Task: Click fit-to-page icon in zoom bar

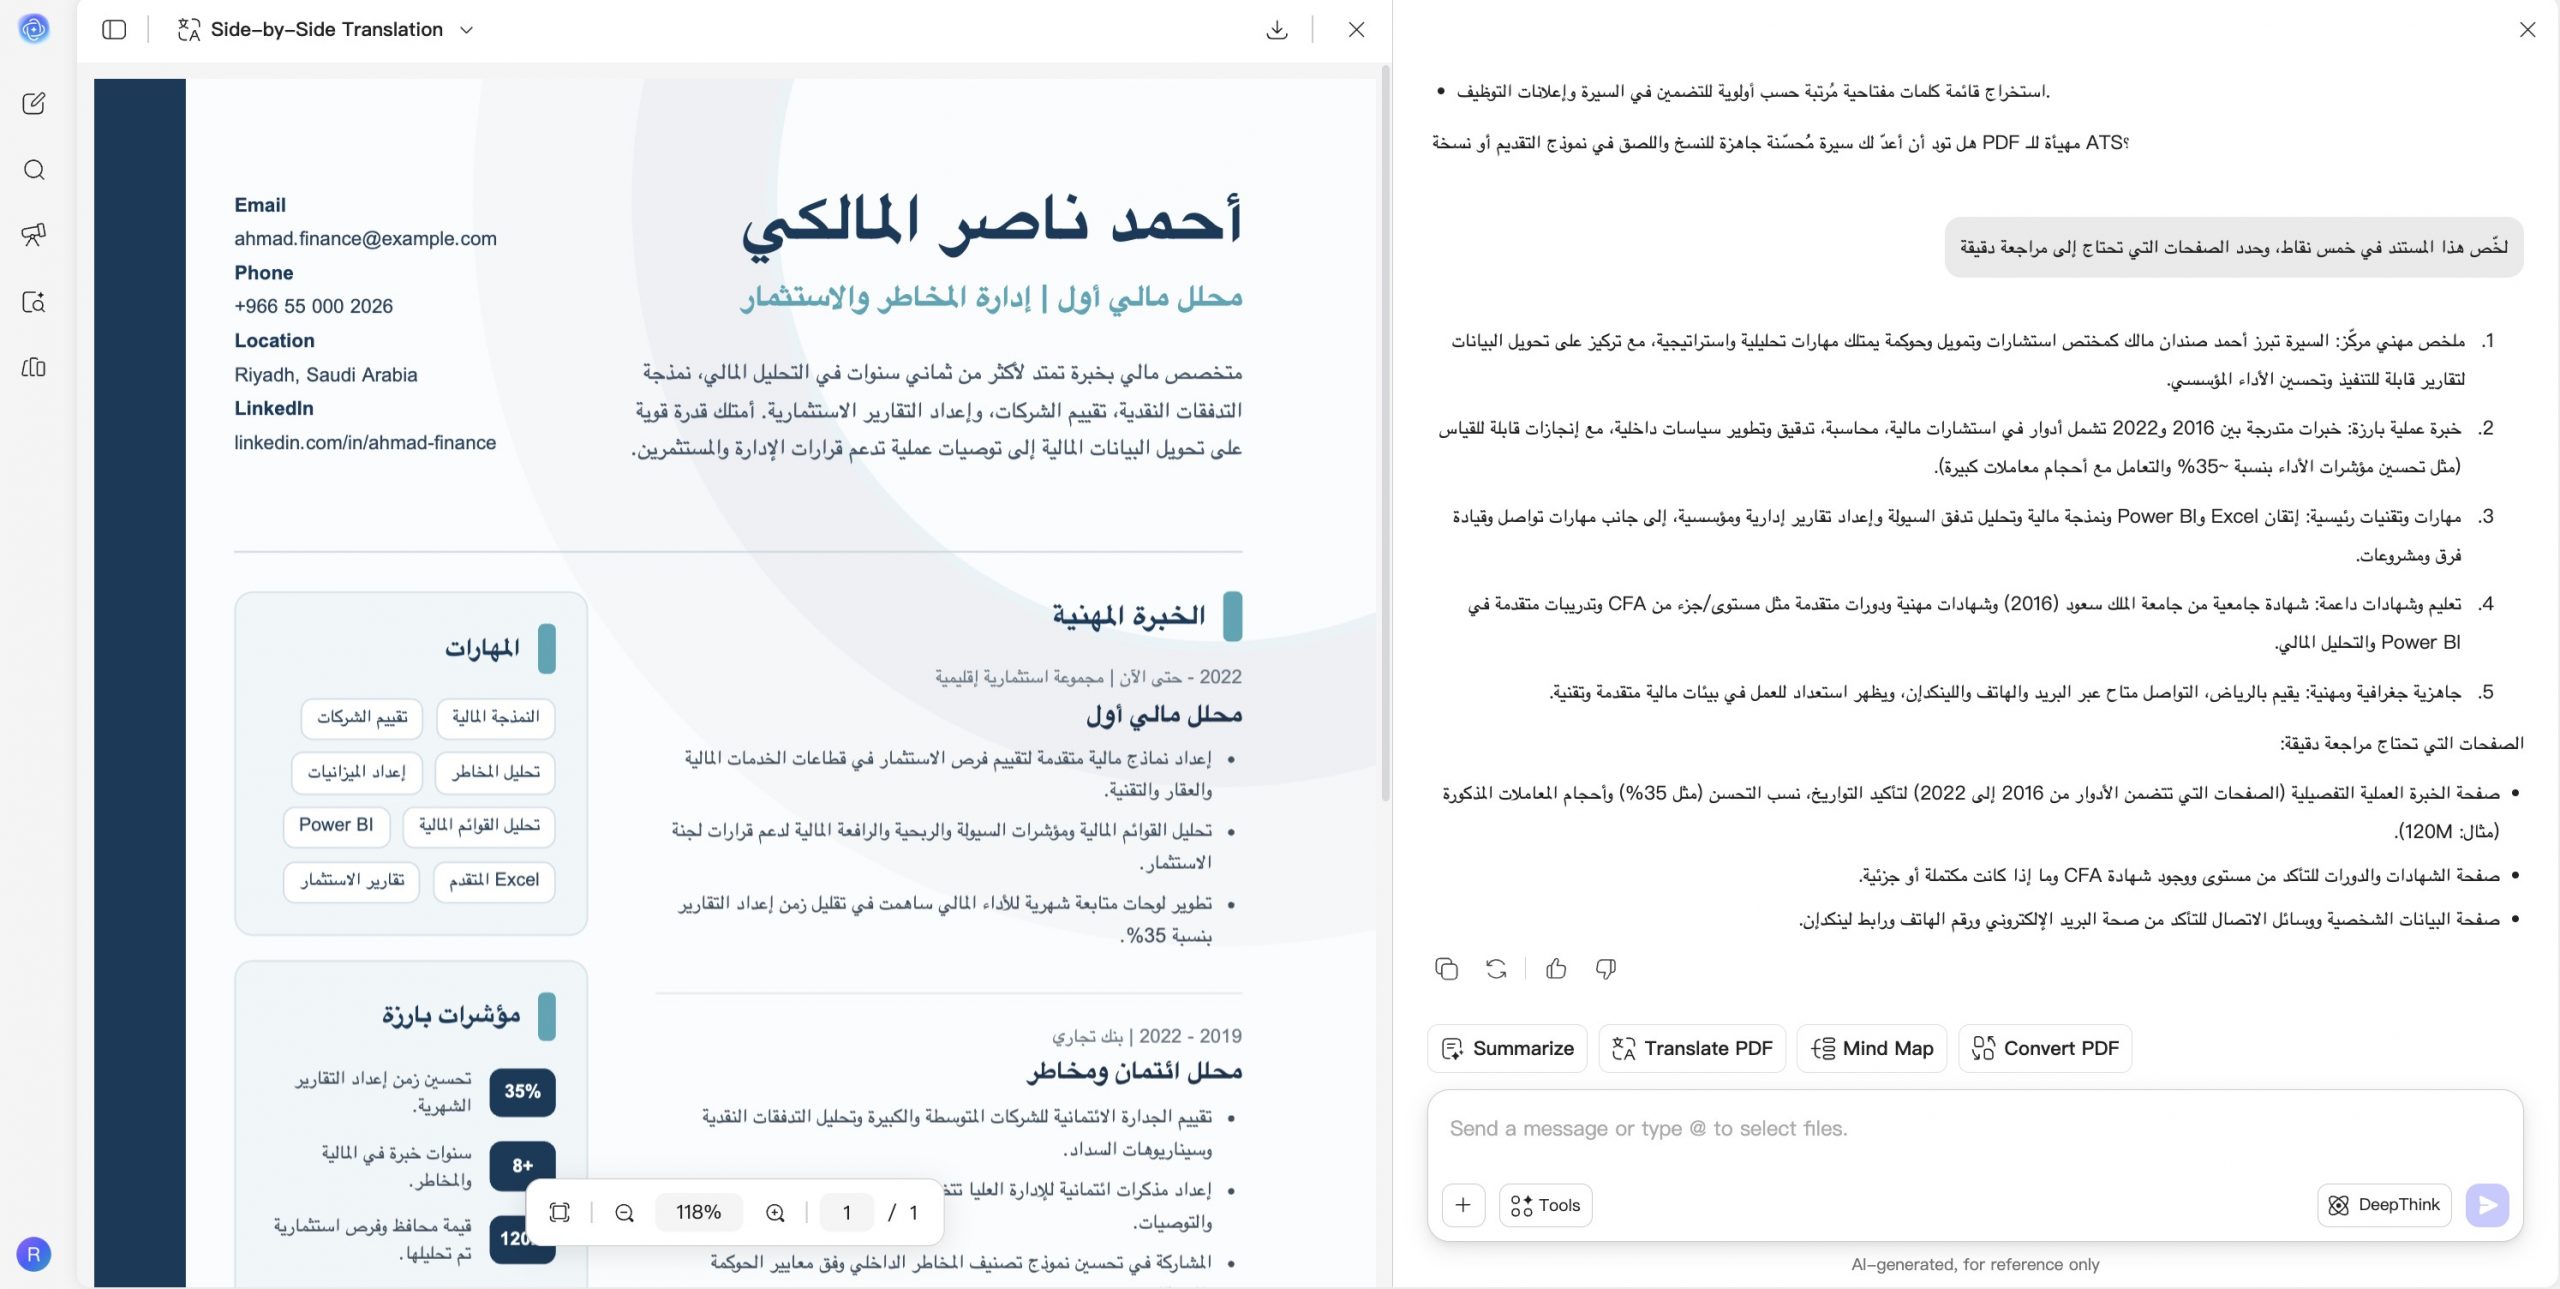Action: 560,1212
